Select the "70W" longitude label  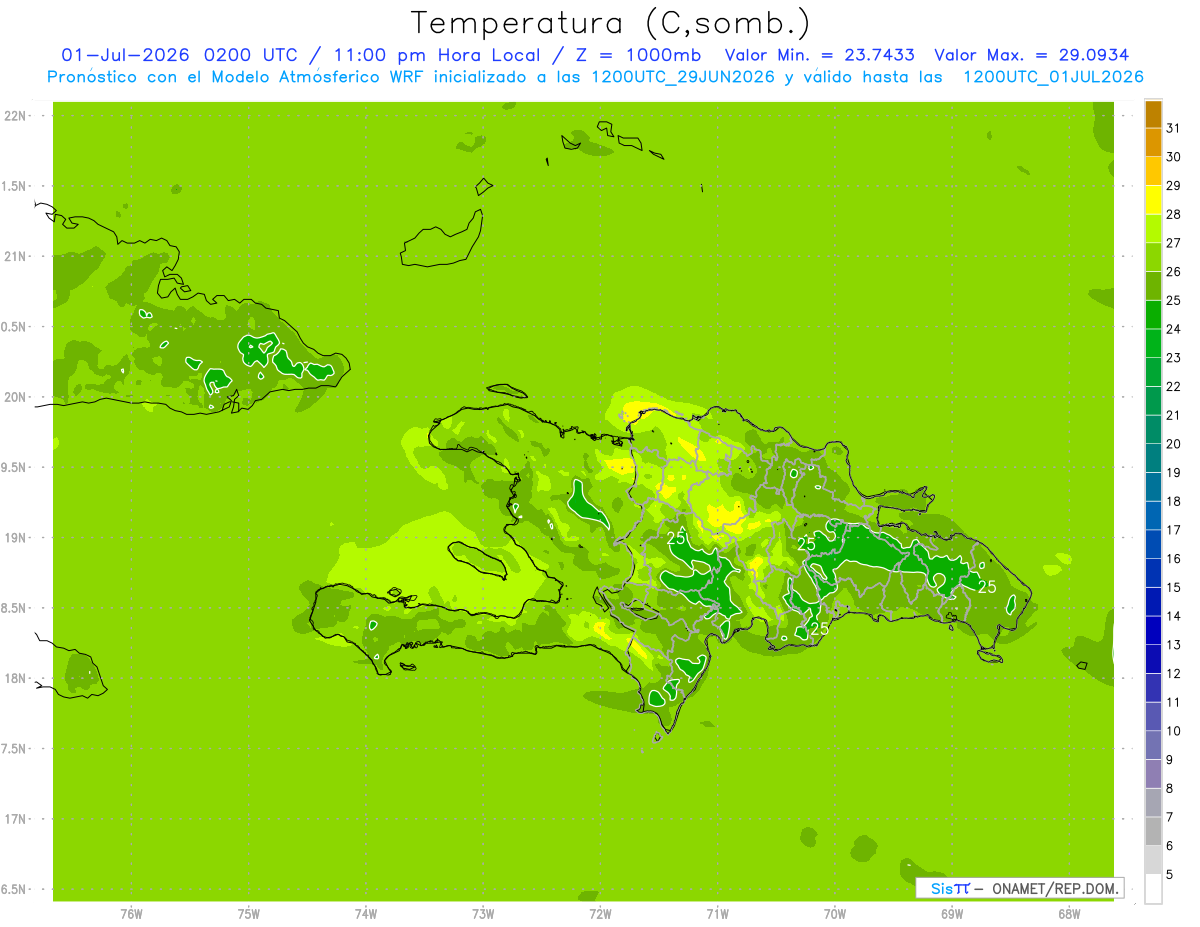coord(835,913)
